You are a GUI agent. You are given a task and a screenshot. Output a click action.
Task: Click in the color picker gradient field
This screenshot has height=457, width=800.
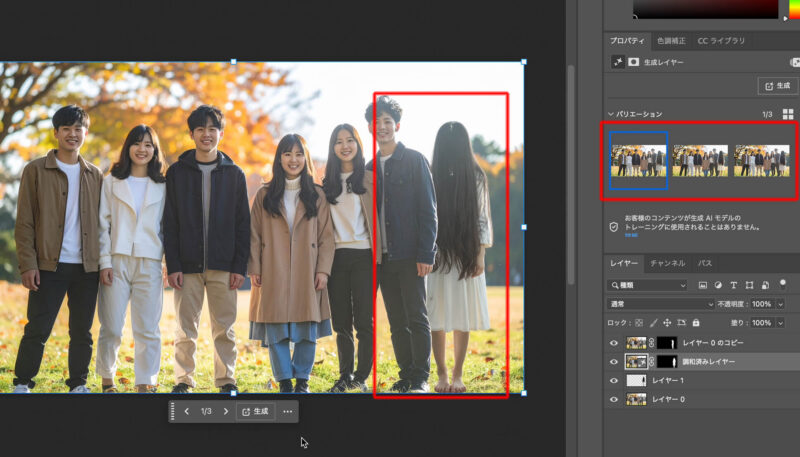(706, 9)
